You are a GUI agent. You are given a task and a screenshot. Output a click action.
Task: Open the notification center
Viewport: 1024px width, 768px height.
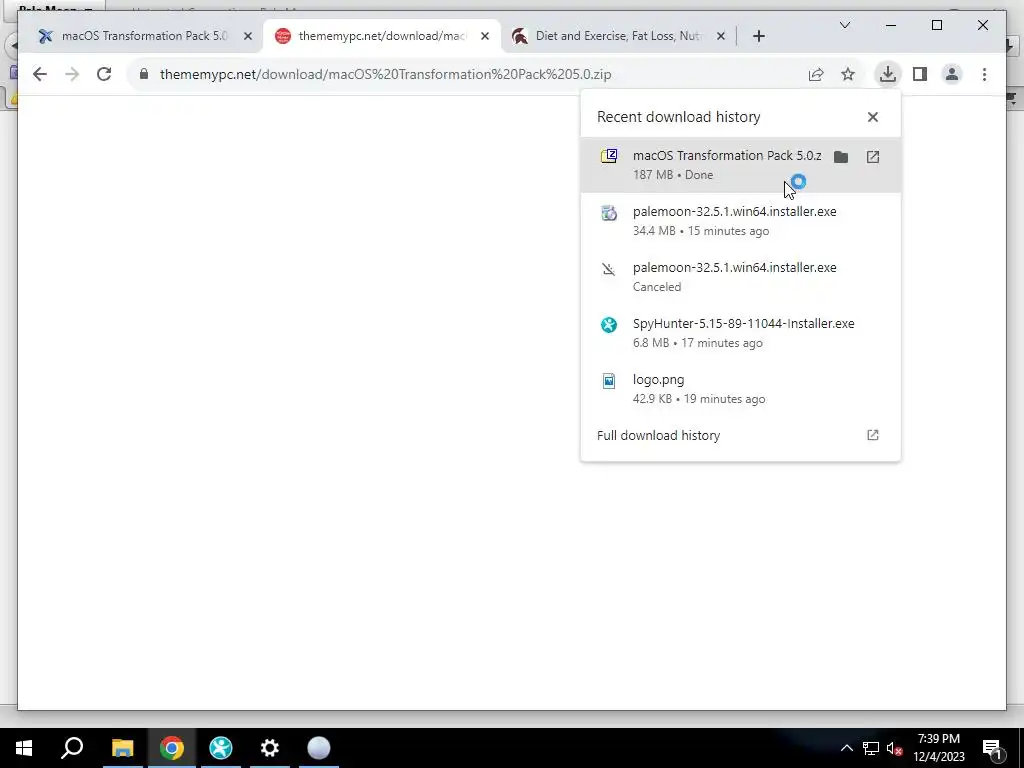point(992,748)
